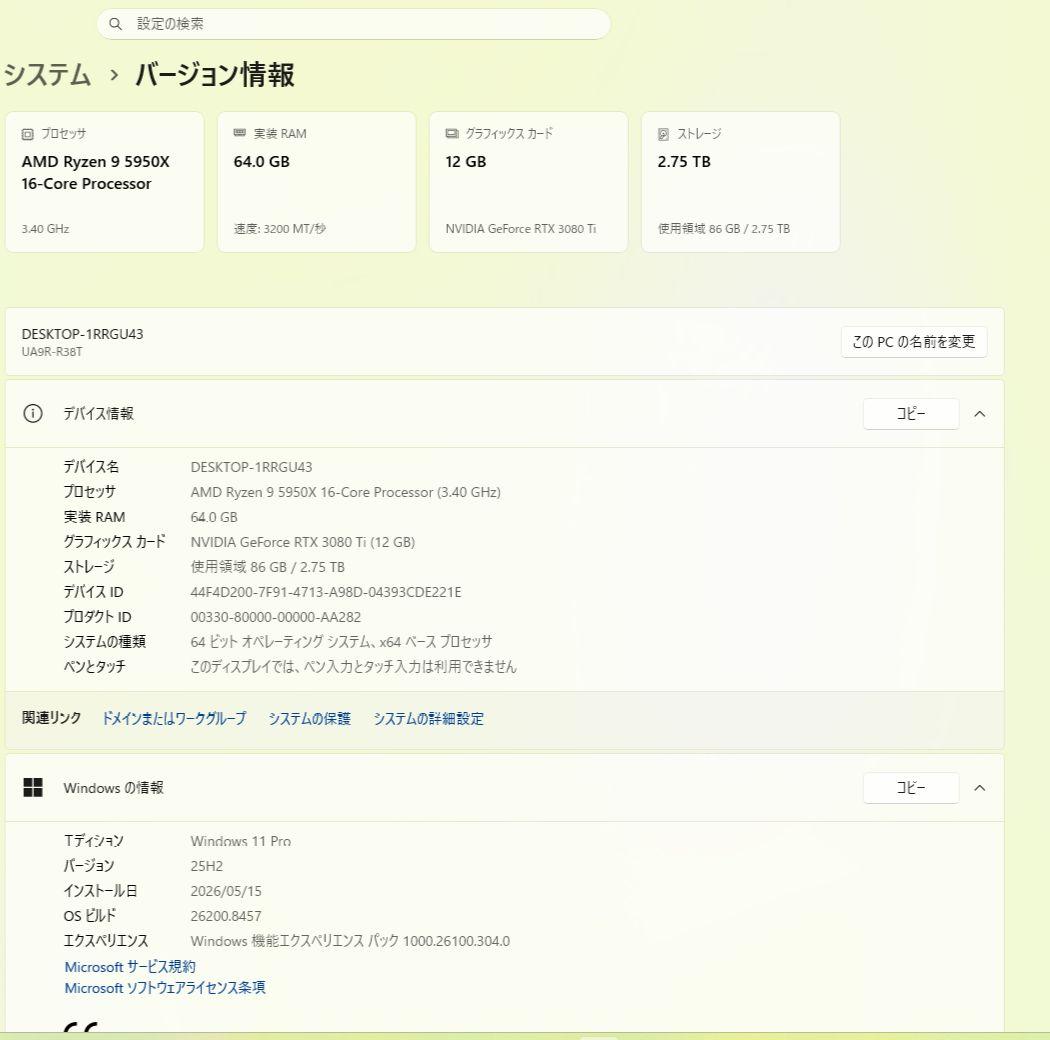Collapse the デバイス情報 section chevron
The width and height of the screenshot is (1050, 1040).
tap(980, 414)
